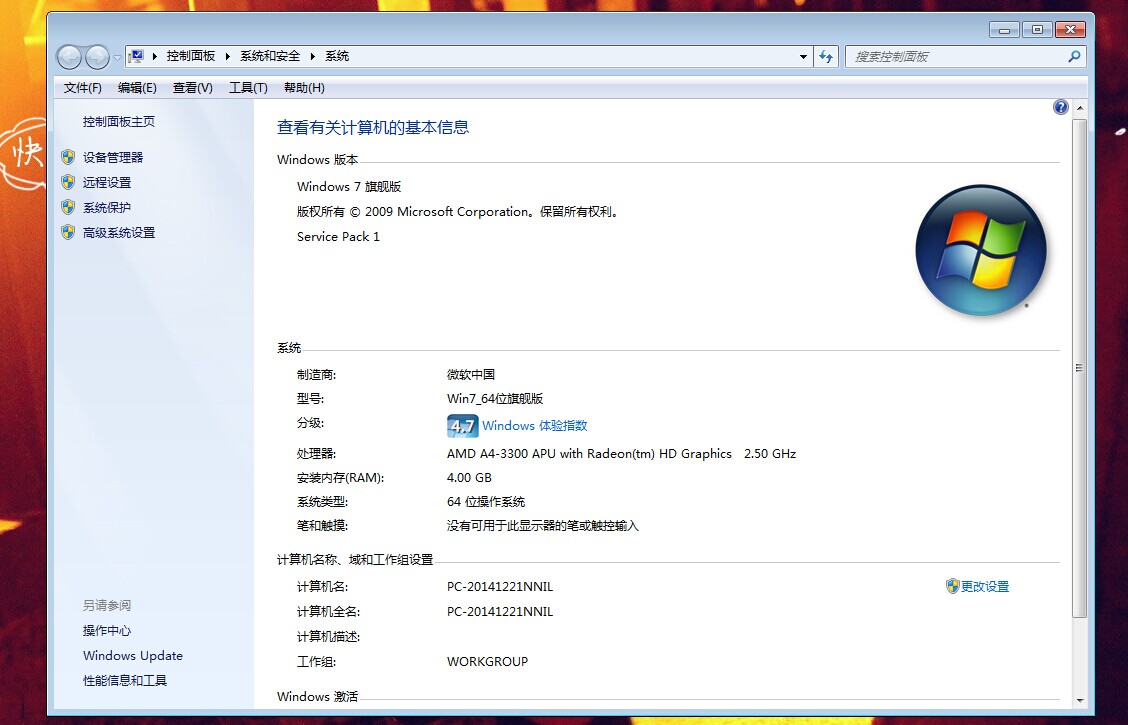
Task: Close the System window
Action: pos(1070,29)
